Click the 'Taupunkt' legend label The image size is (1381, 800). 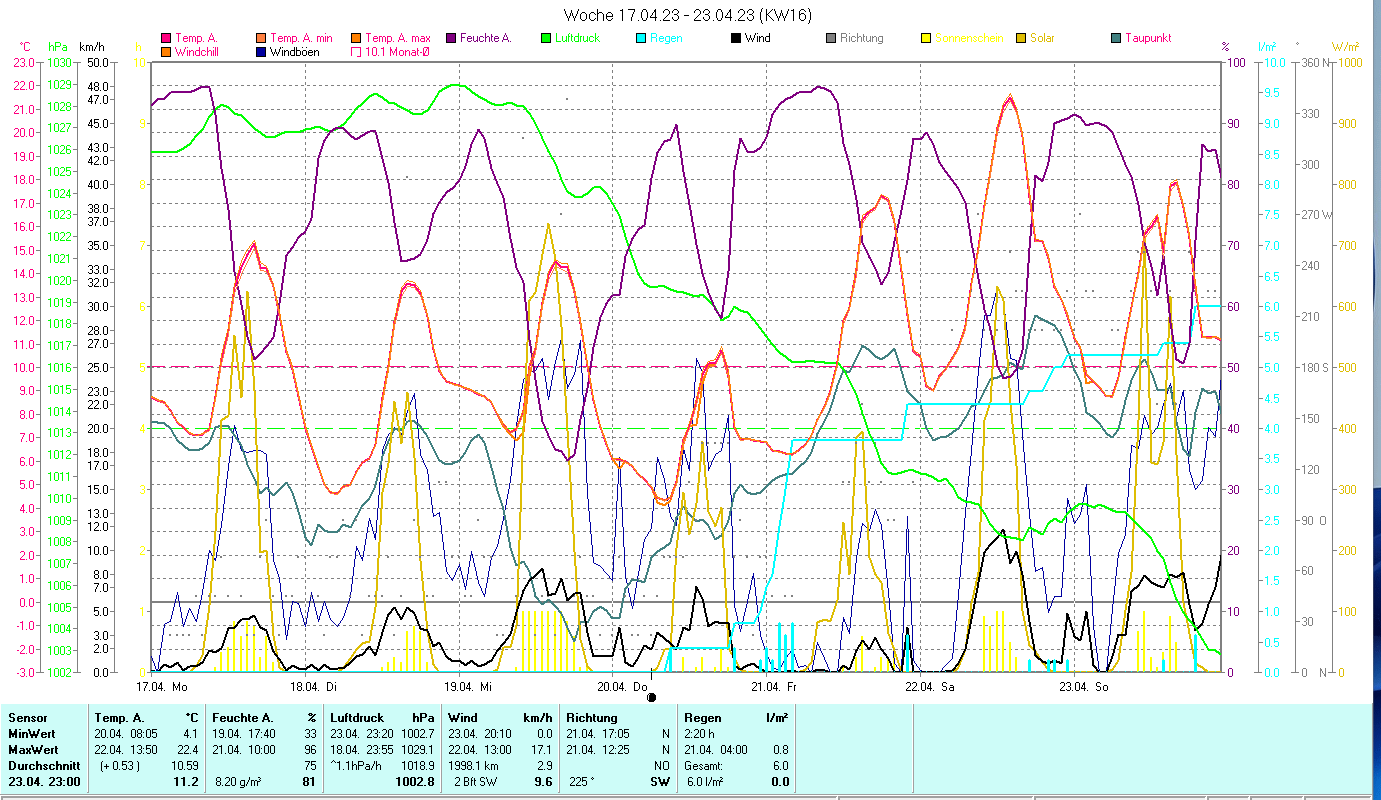click(x=1148, y=38)
